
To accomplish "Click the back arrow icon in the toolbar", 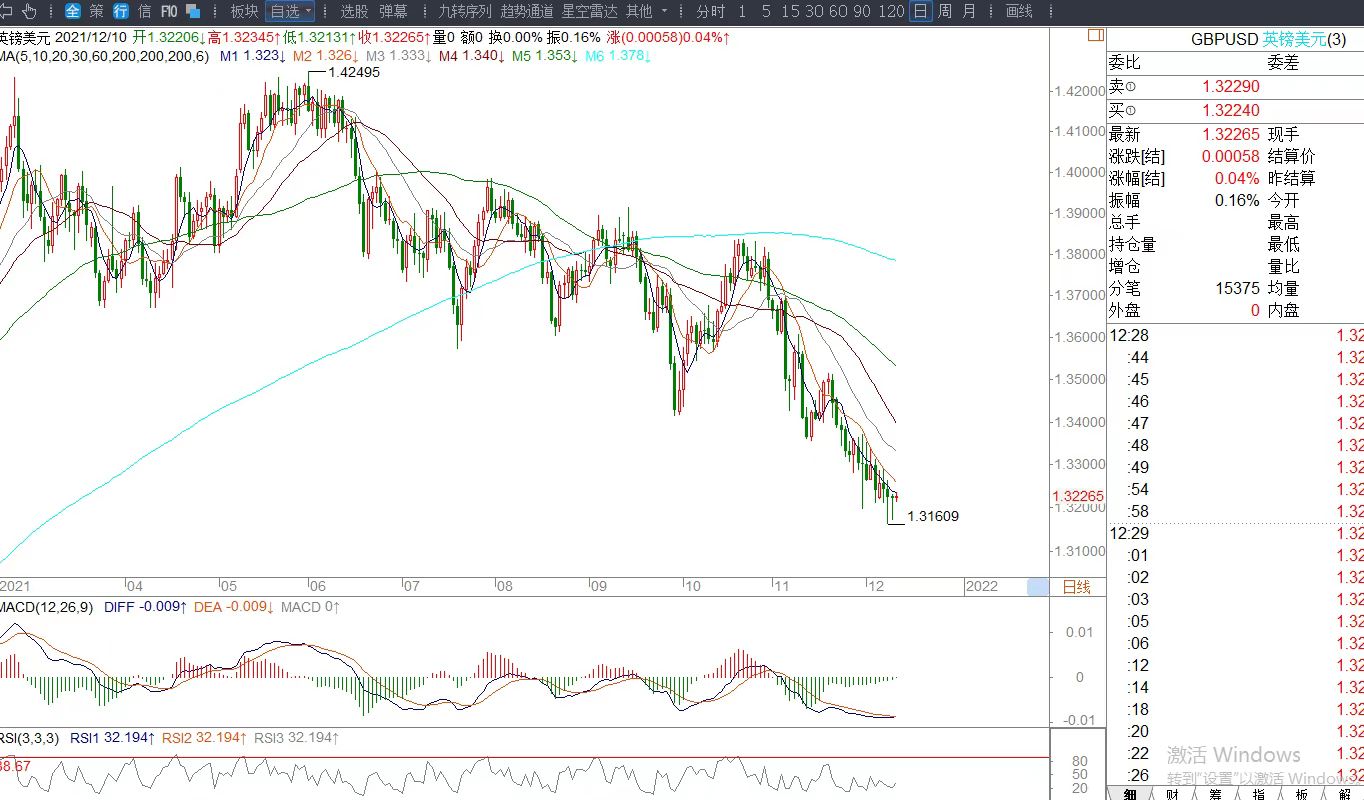I will 6,11.
